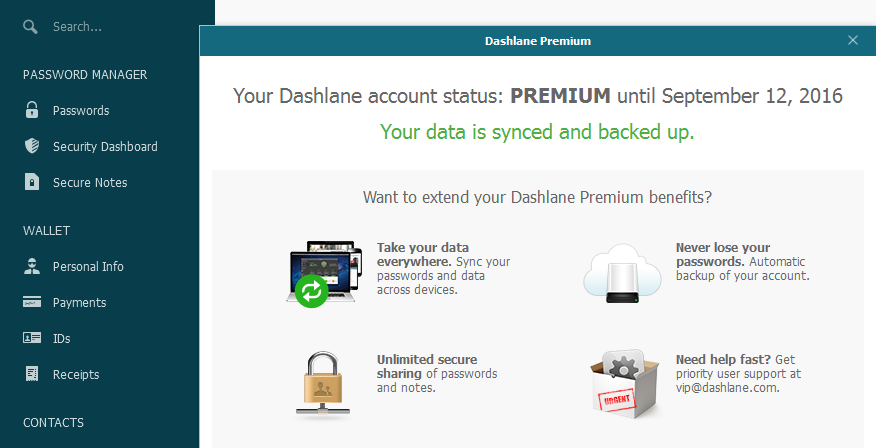Go to Security Dashboard
The width and height of the screenshot is (876, 448).
click(105, 146)
